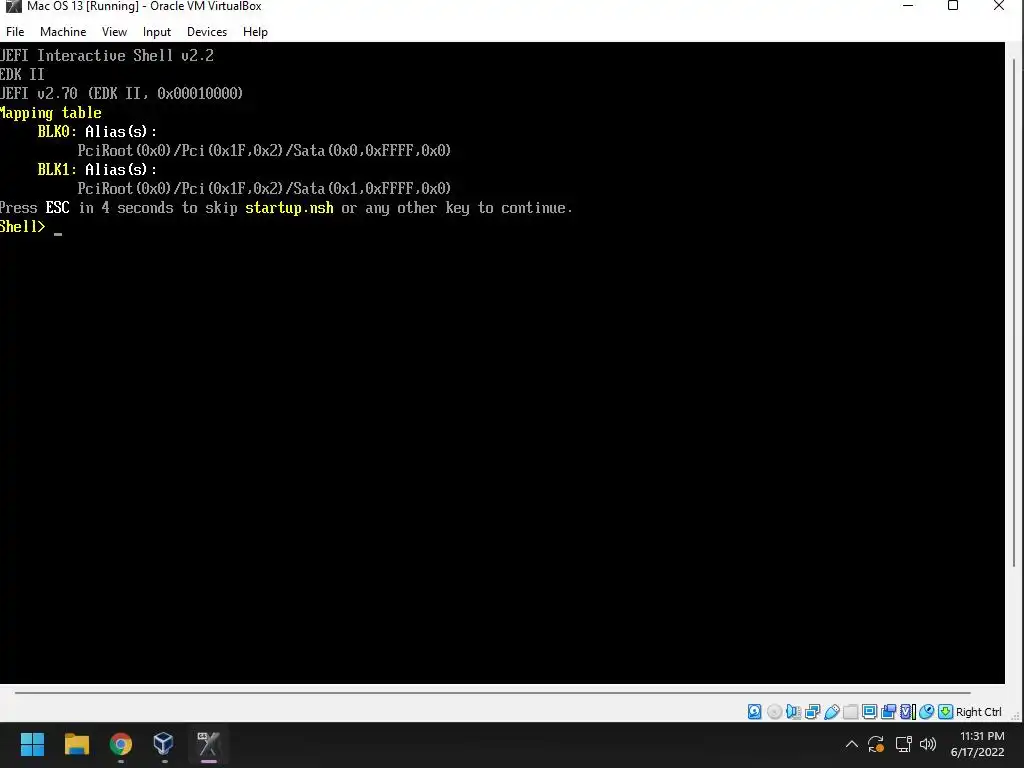Open the File menu
This screenshot has height=768, width=1024.
coord(14,31)
